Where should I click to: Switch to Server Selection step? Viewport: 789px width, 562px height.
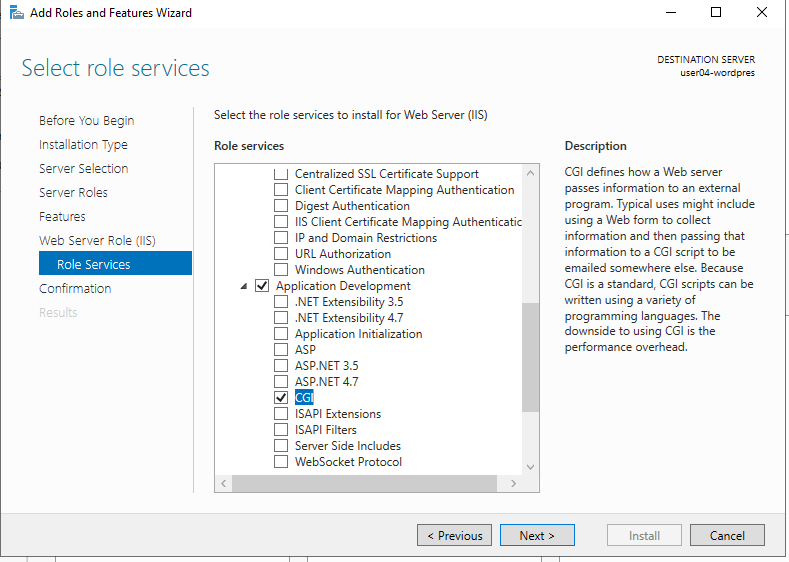coord(84,169)
